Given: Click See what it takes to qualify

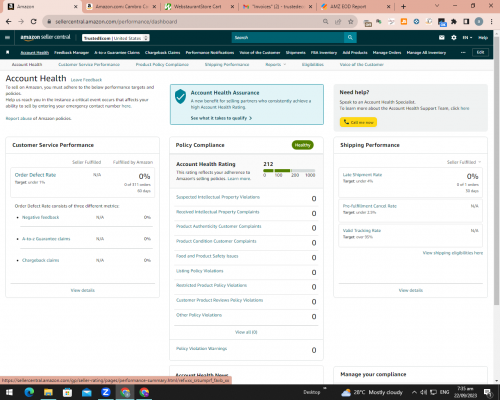Looking at the screenshot, I should pyautogui.click(x=221, y=118).
